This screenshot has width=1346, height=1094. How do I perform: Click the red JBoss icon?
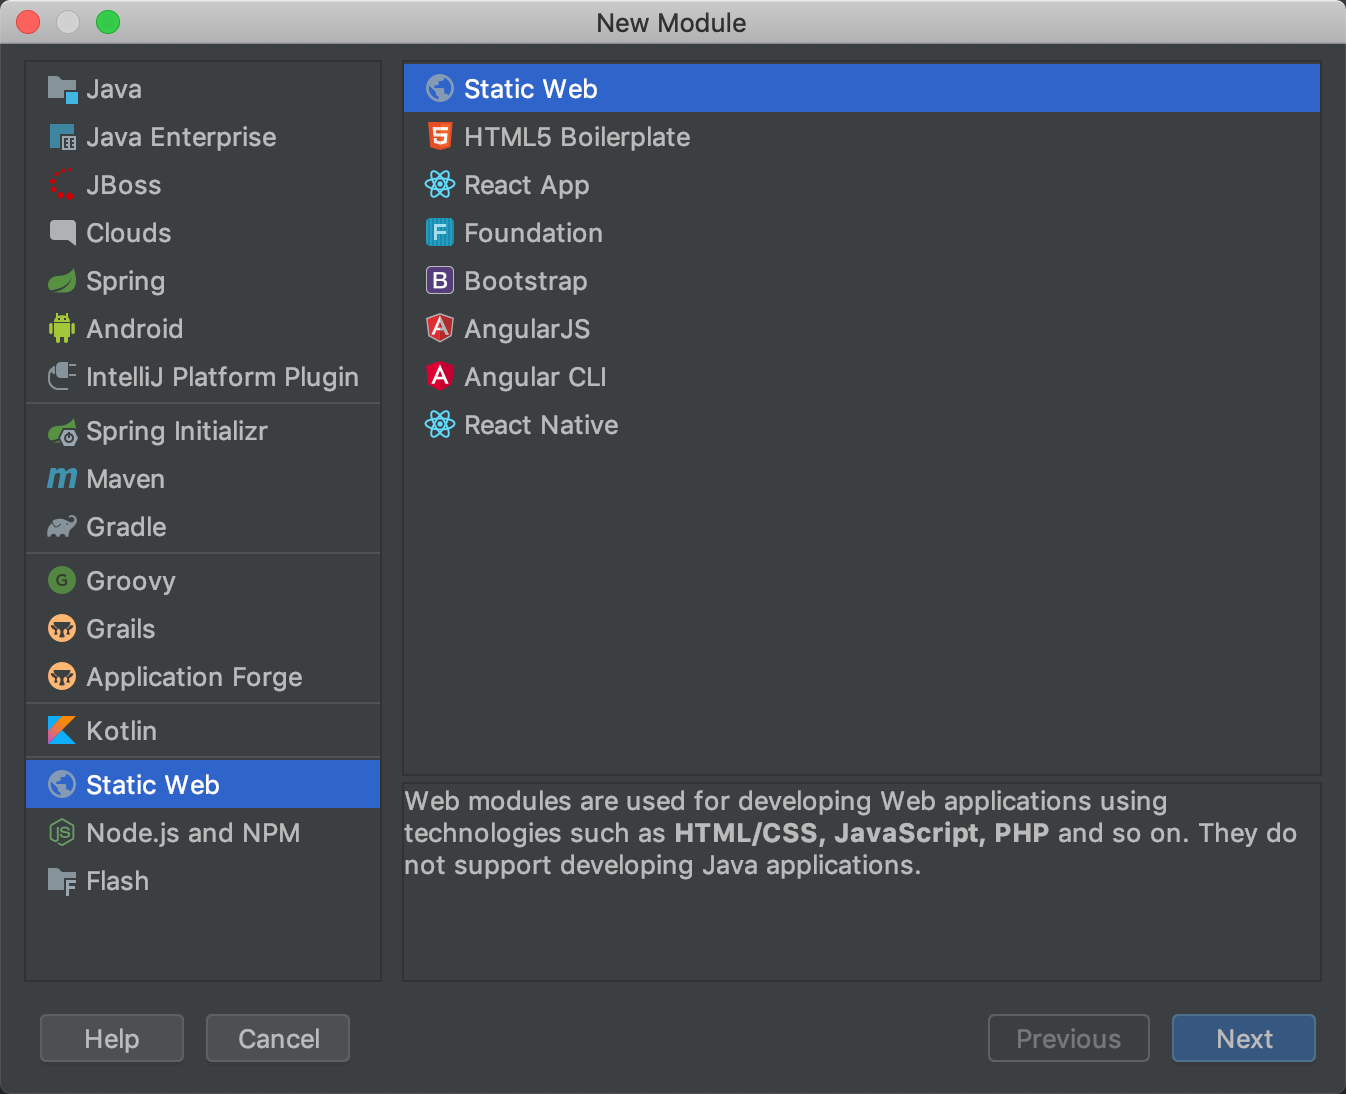(x=62, y=185)
